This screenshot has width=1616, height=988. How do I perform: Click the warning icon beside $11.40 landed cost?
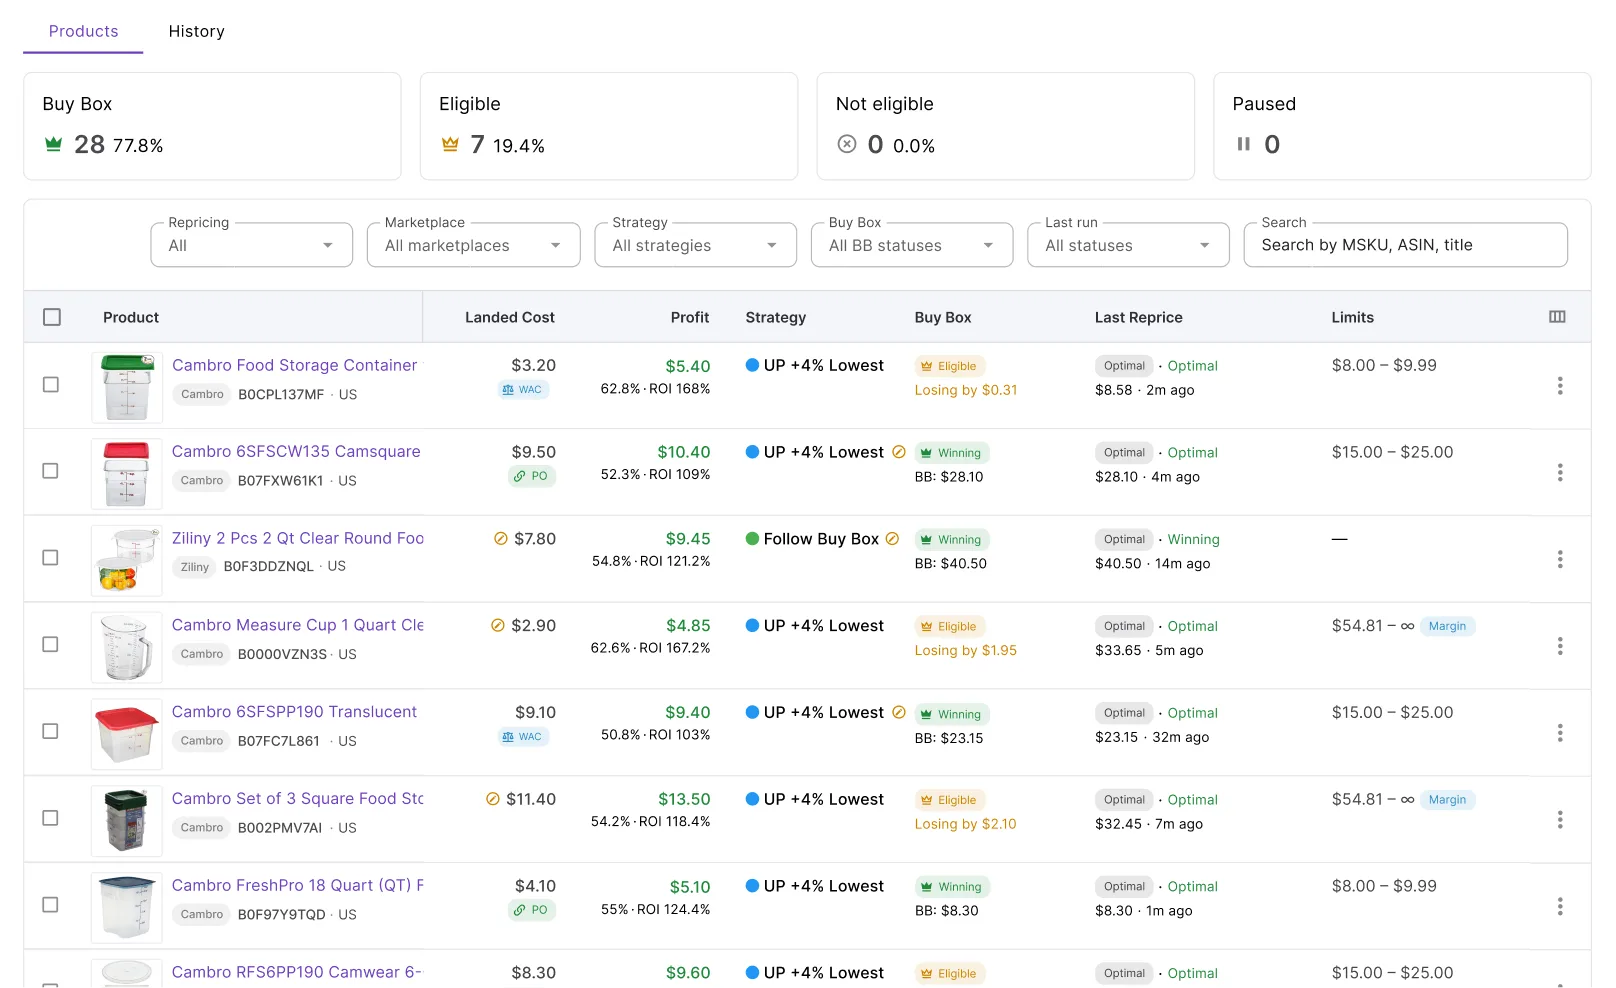[493, 799]
